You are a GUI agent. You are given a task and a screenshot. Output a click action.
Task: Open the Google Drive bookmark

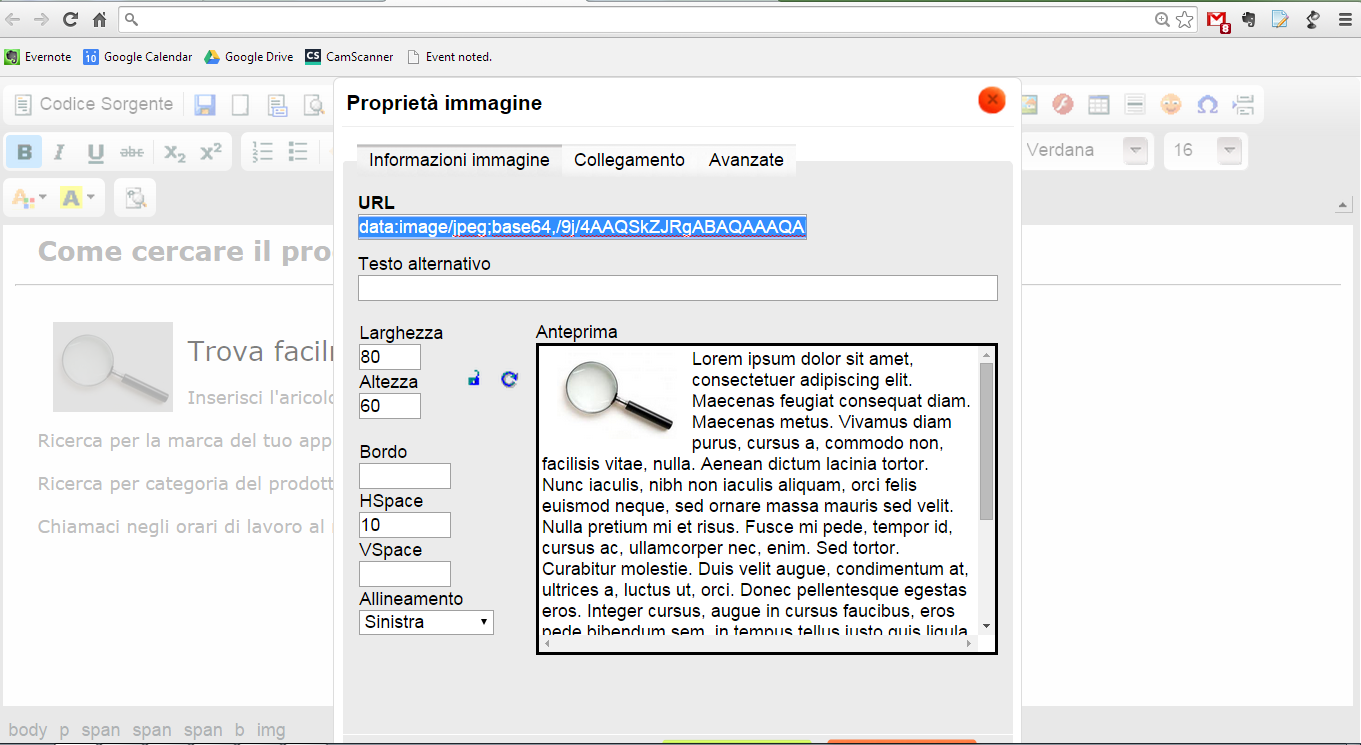(249, 57)
